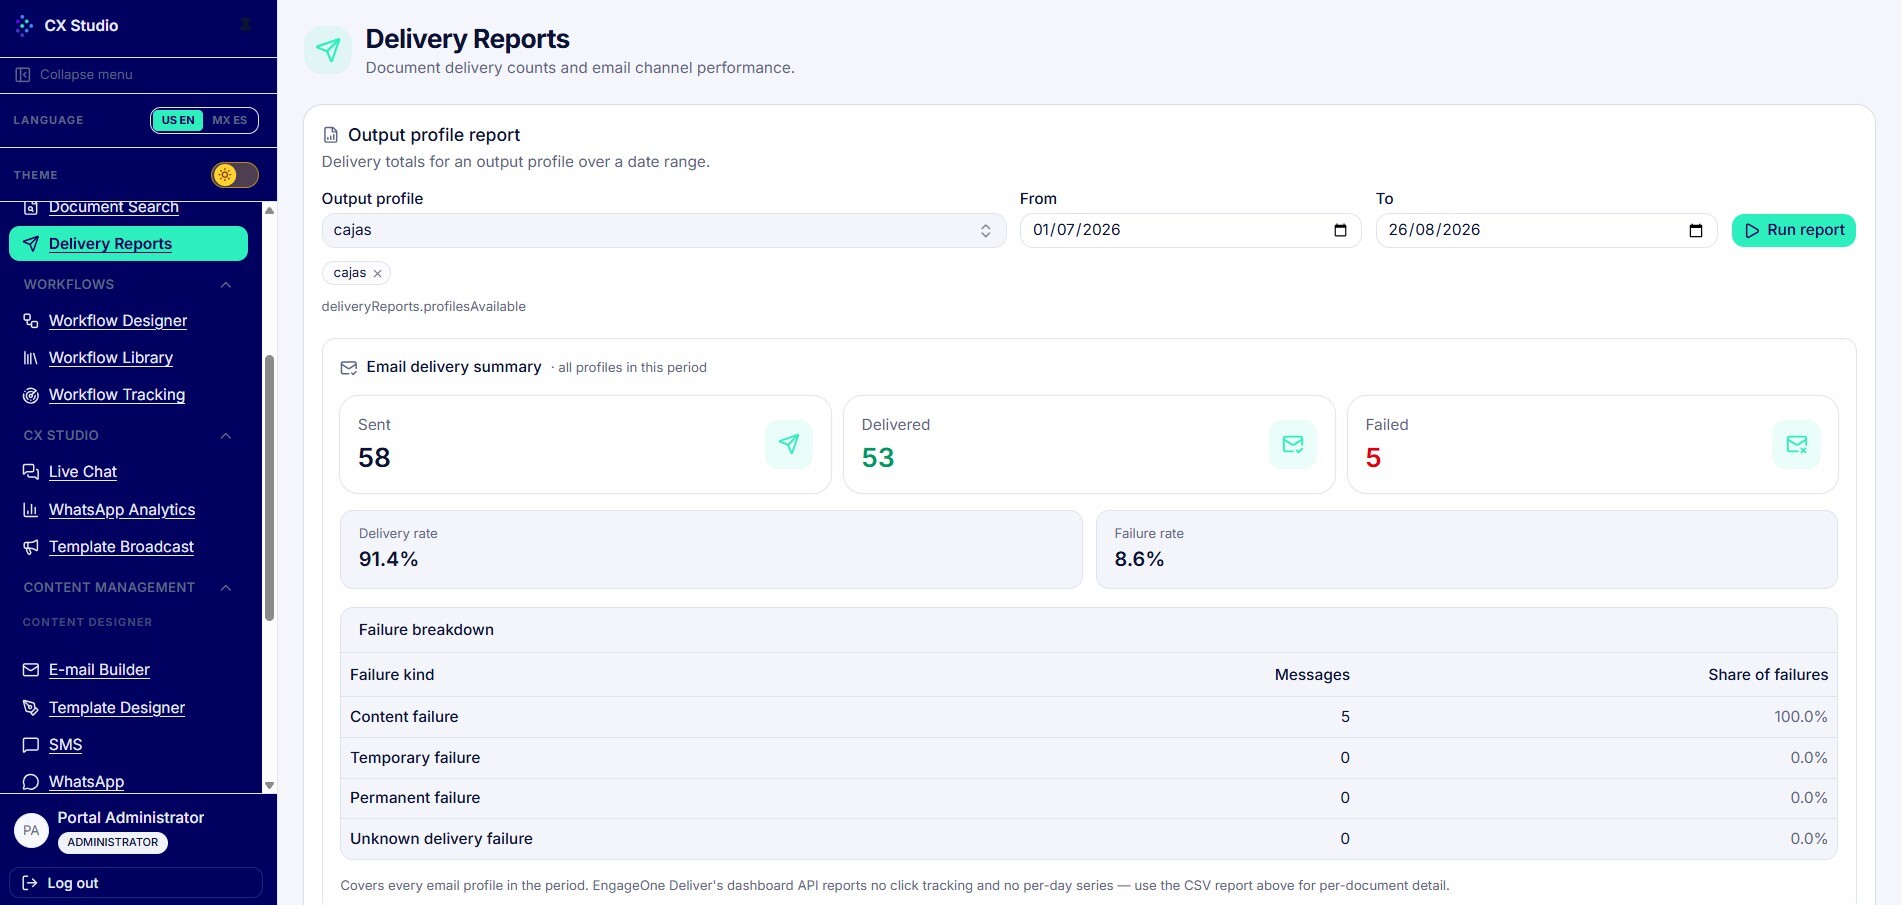This screenshot has width=1902, height=905.
Task: Click the Workflow Tracking target icon
Action: click(x=31, y=395)
